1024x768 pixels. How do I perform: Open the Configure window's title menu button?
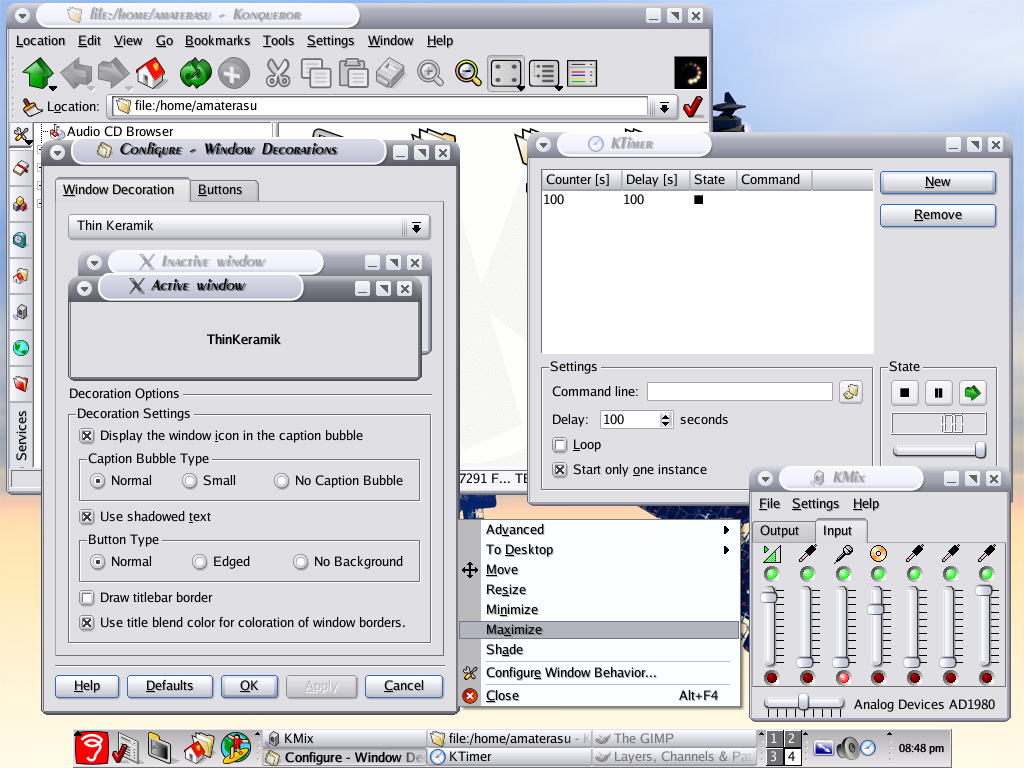[x=57, y=152]
